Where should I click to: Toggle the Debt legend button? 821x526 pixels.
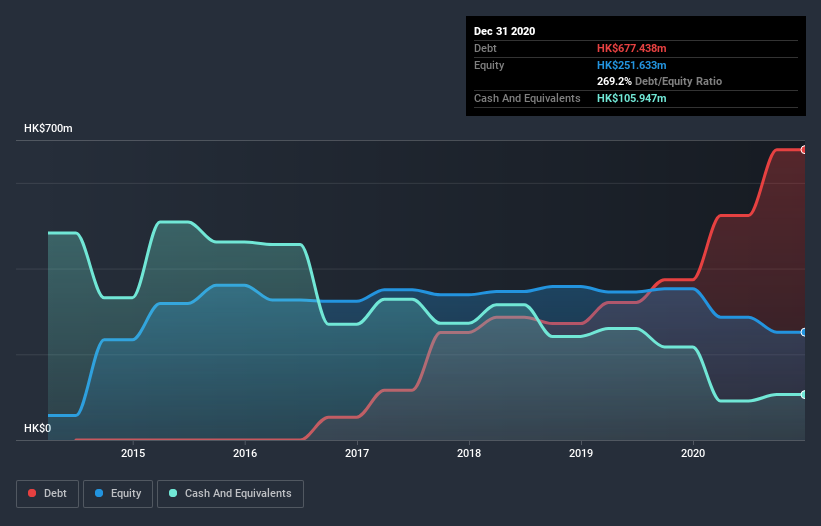click(48, 494)
